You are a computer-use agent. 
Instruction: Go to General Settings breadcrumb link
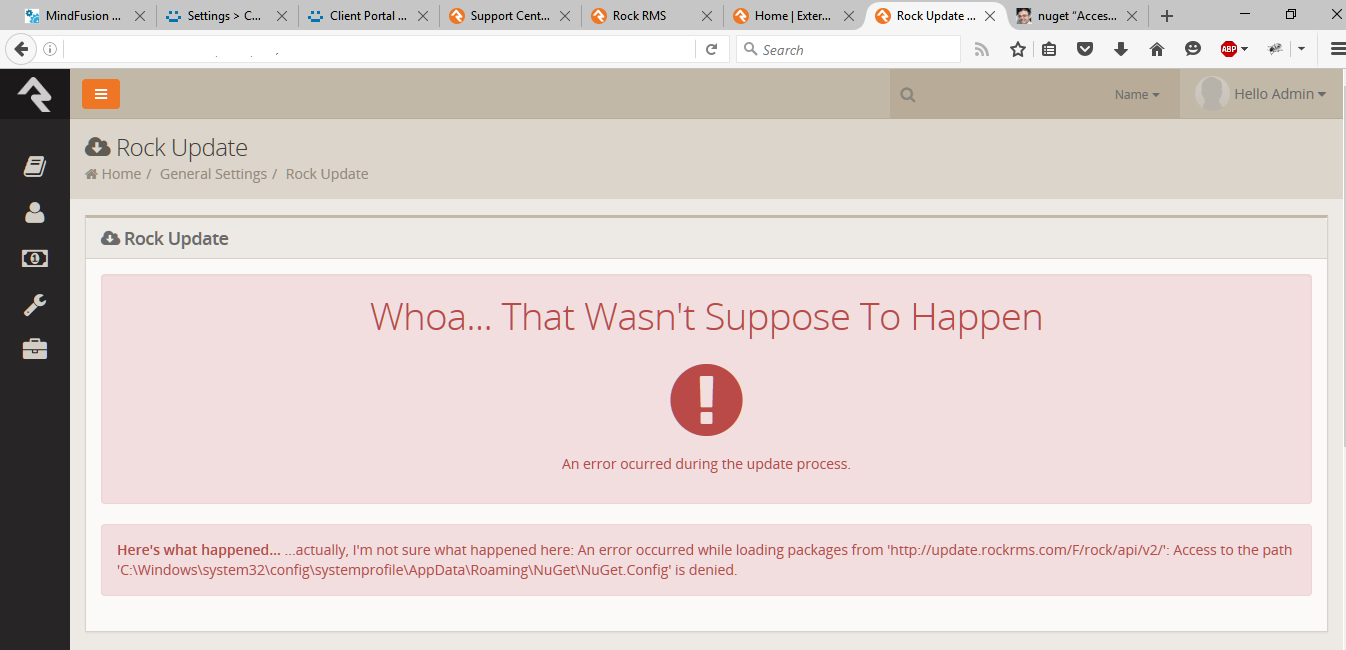click(213, 174)
